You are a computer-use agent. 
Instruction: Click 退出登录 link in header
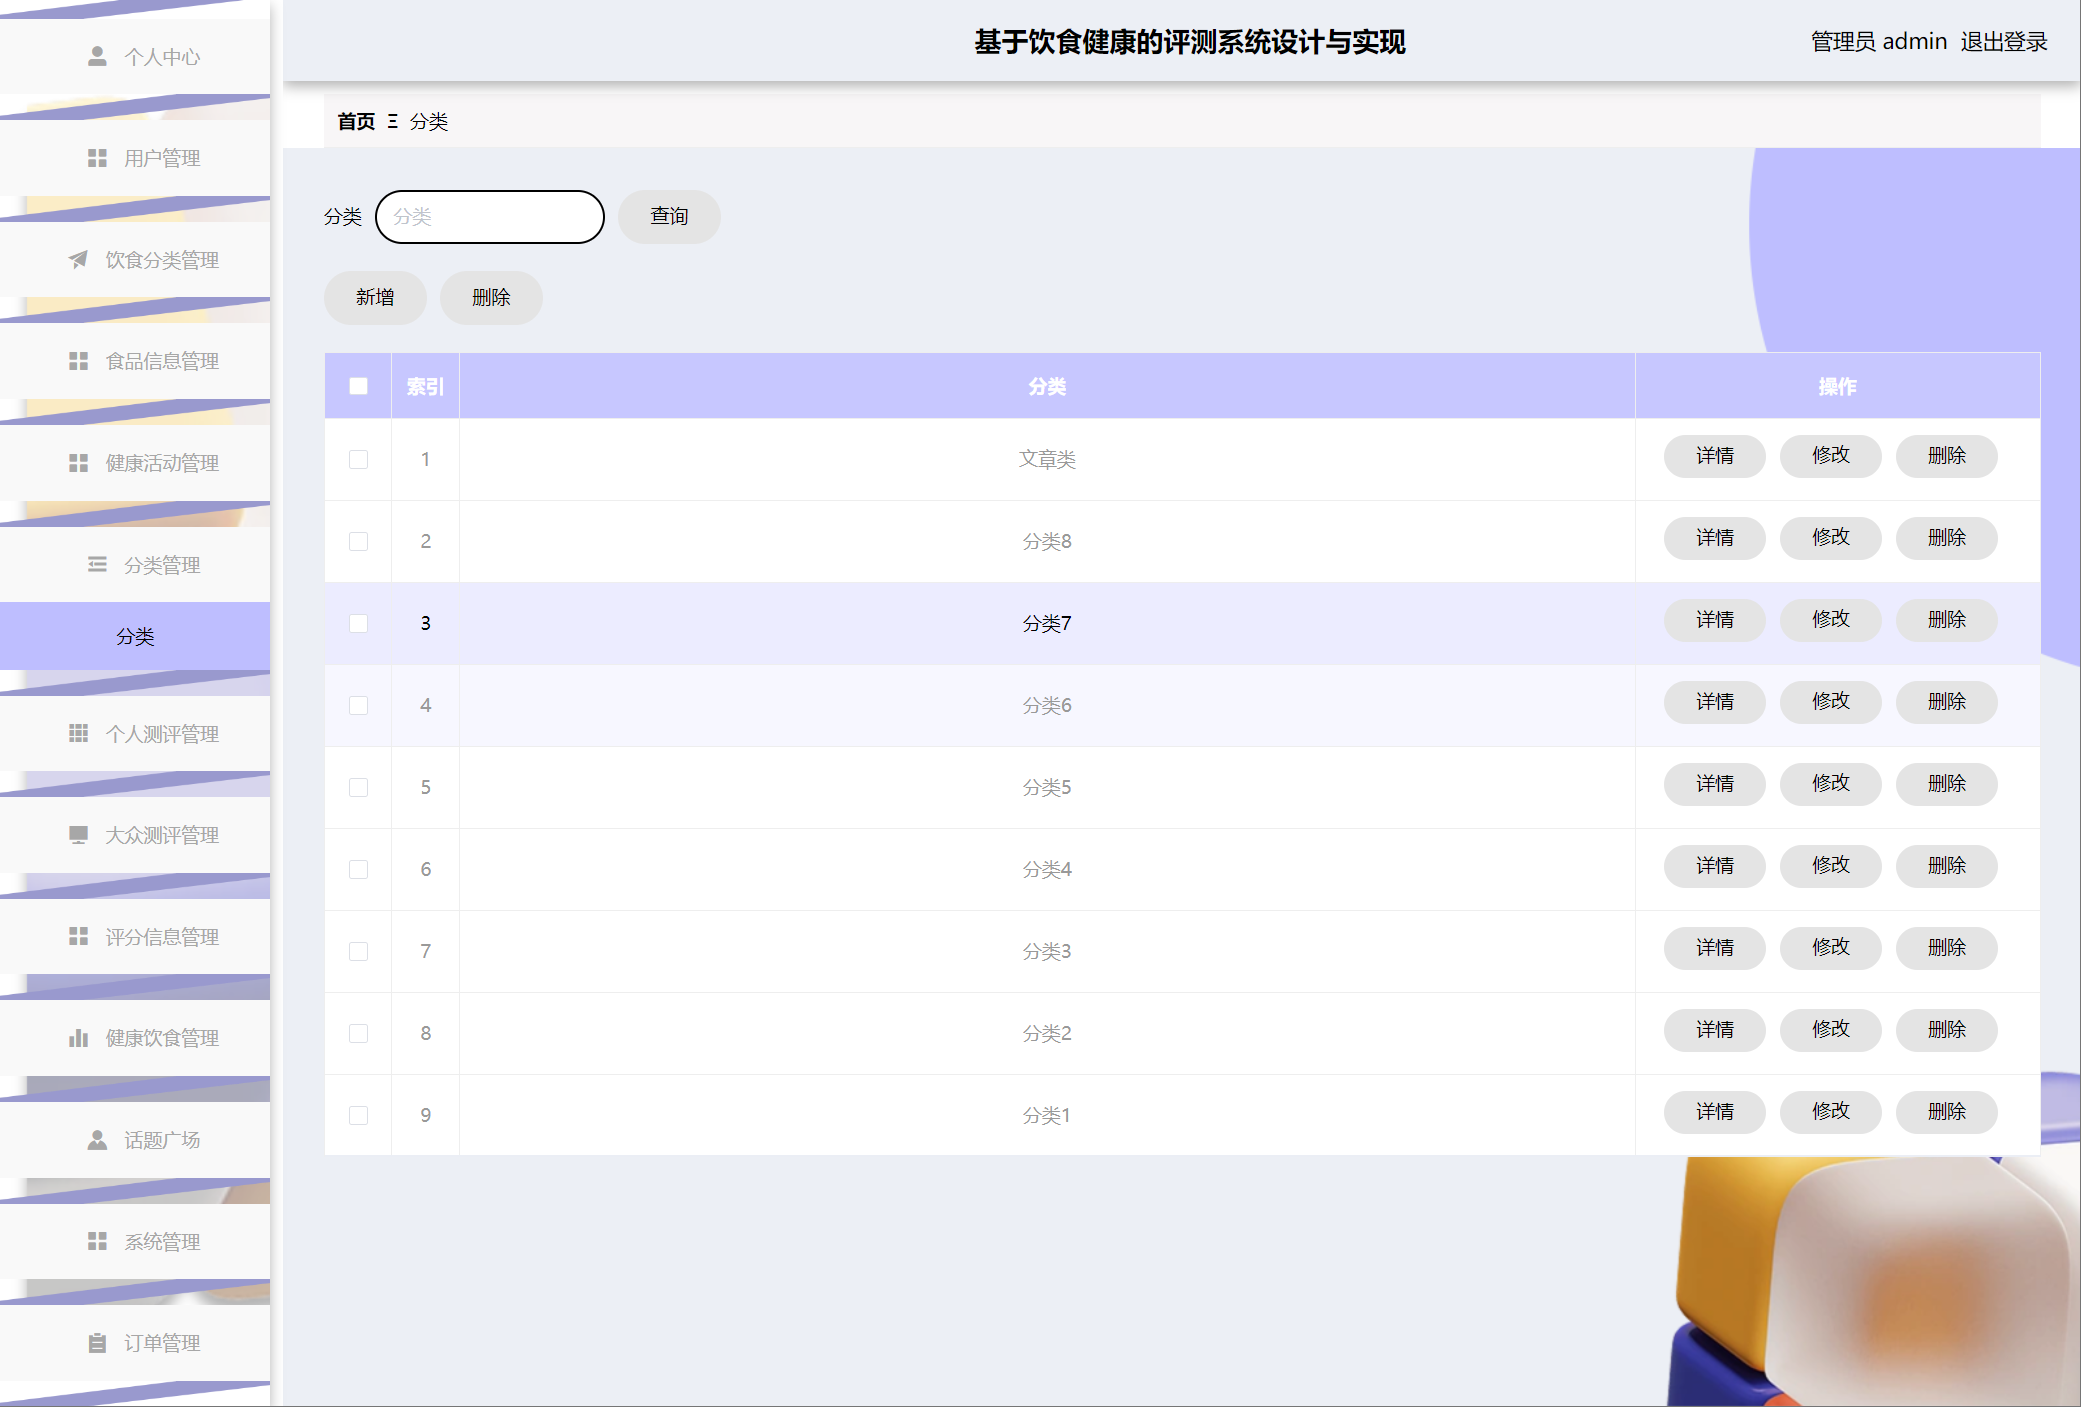click(x=2003, y=42)
